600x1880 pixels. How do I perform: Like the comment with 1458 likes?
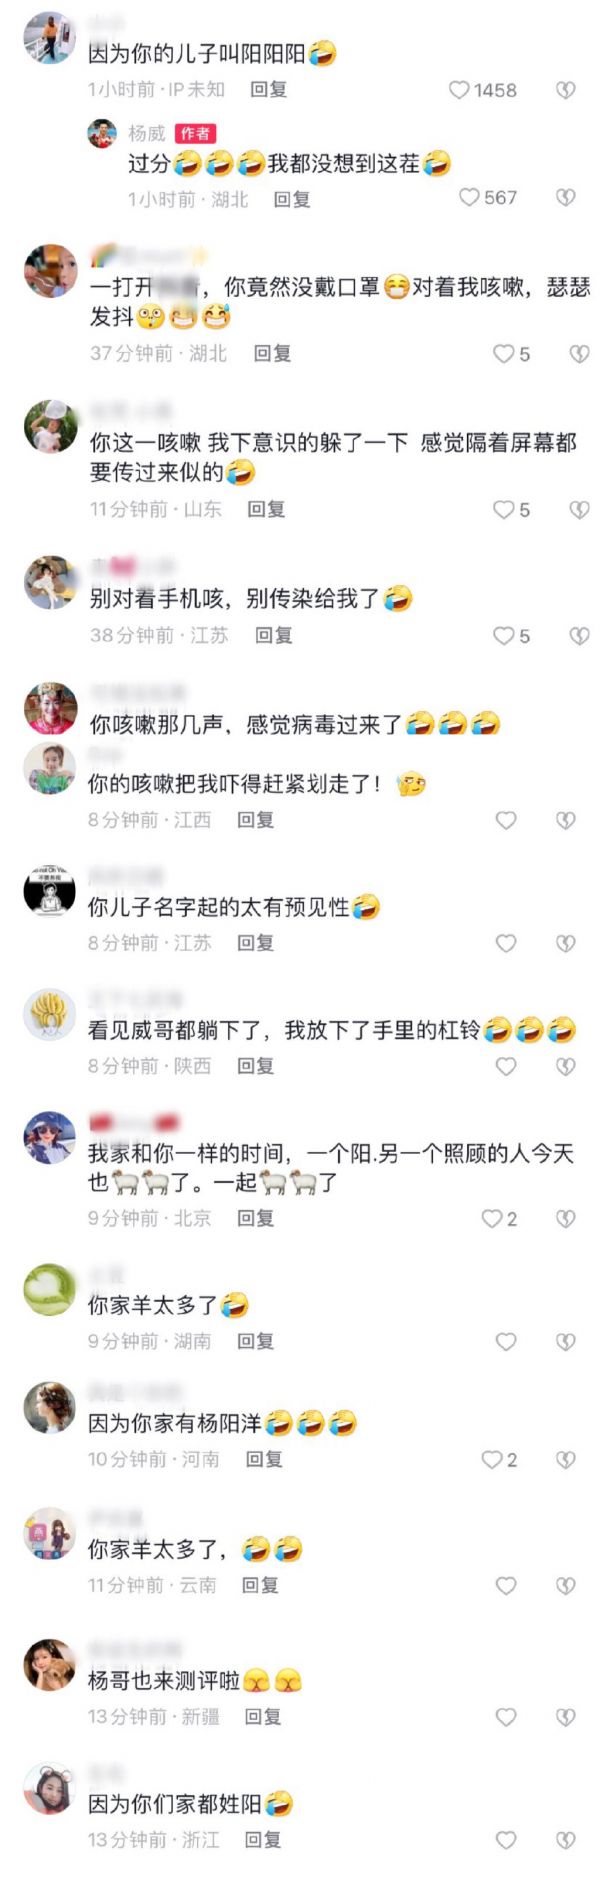(459, 90)
